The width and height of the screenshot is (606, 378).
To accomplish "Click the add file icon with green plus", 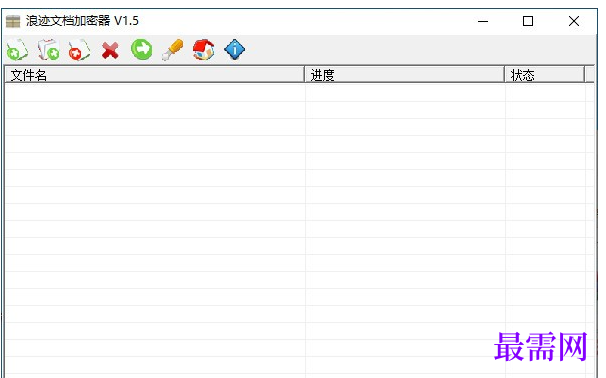I will coord(17,50).
